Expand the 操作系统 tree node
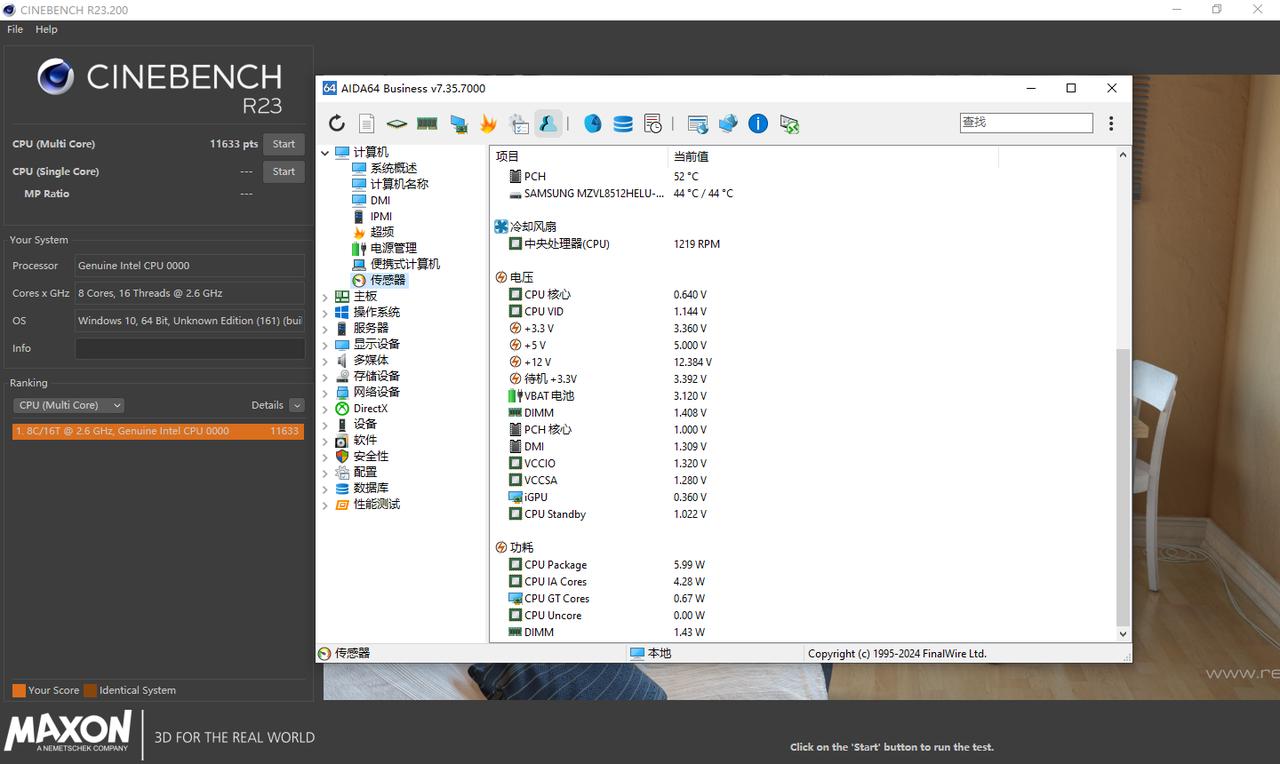Viewport: 1280px width, 764px height. 325,313
